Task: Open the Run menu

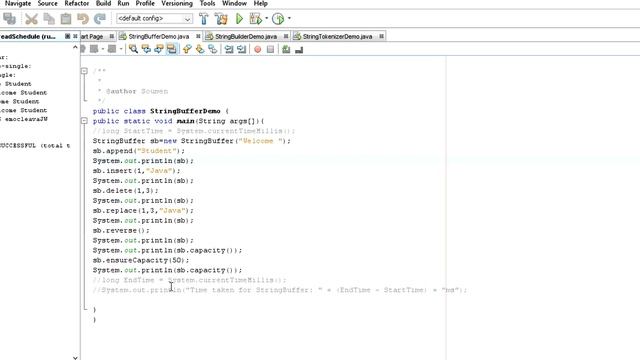Action: tap(123, 4)
